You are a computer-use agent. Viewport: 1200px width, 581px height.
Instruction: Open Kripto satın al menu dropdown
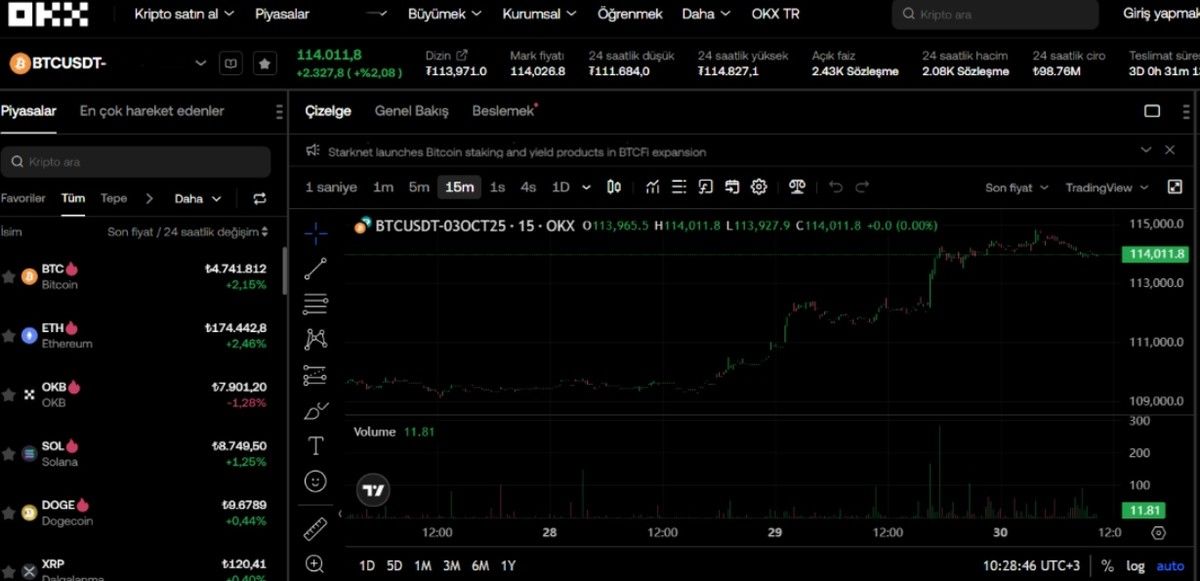point(184,14)
